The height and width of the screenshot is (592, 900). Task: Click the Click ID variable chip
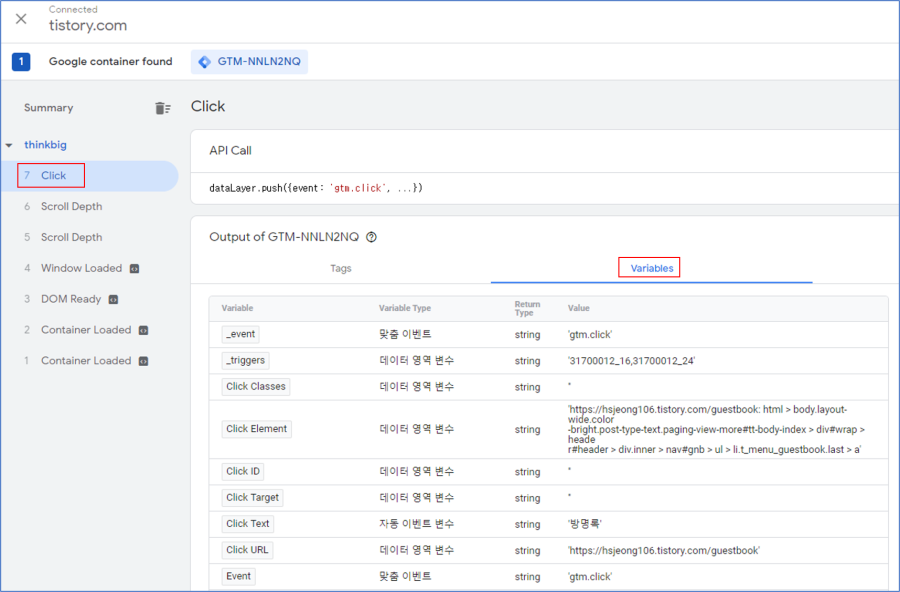pos(243,471)
